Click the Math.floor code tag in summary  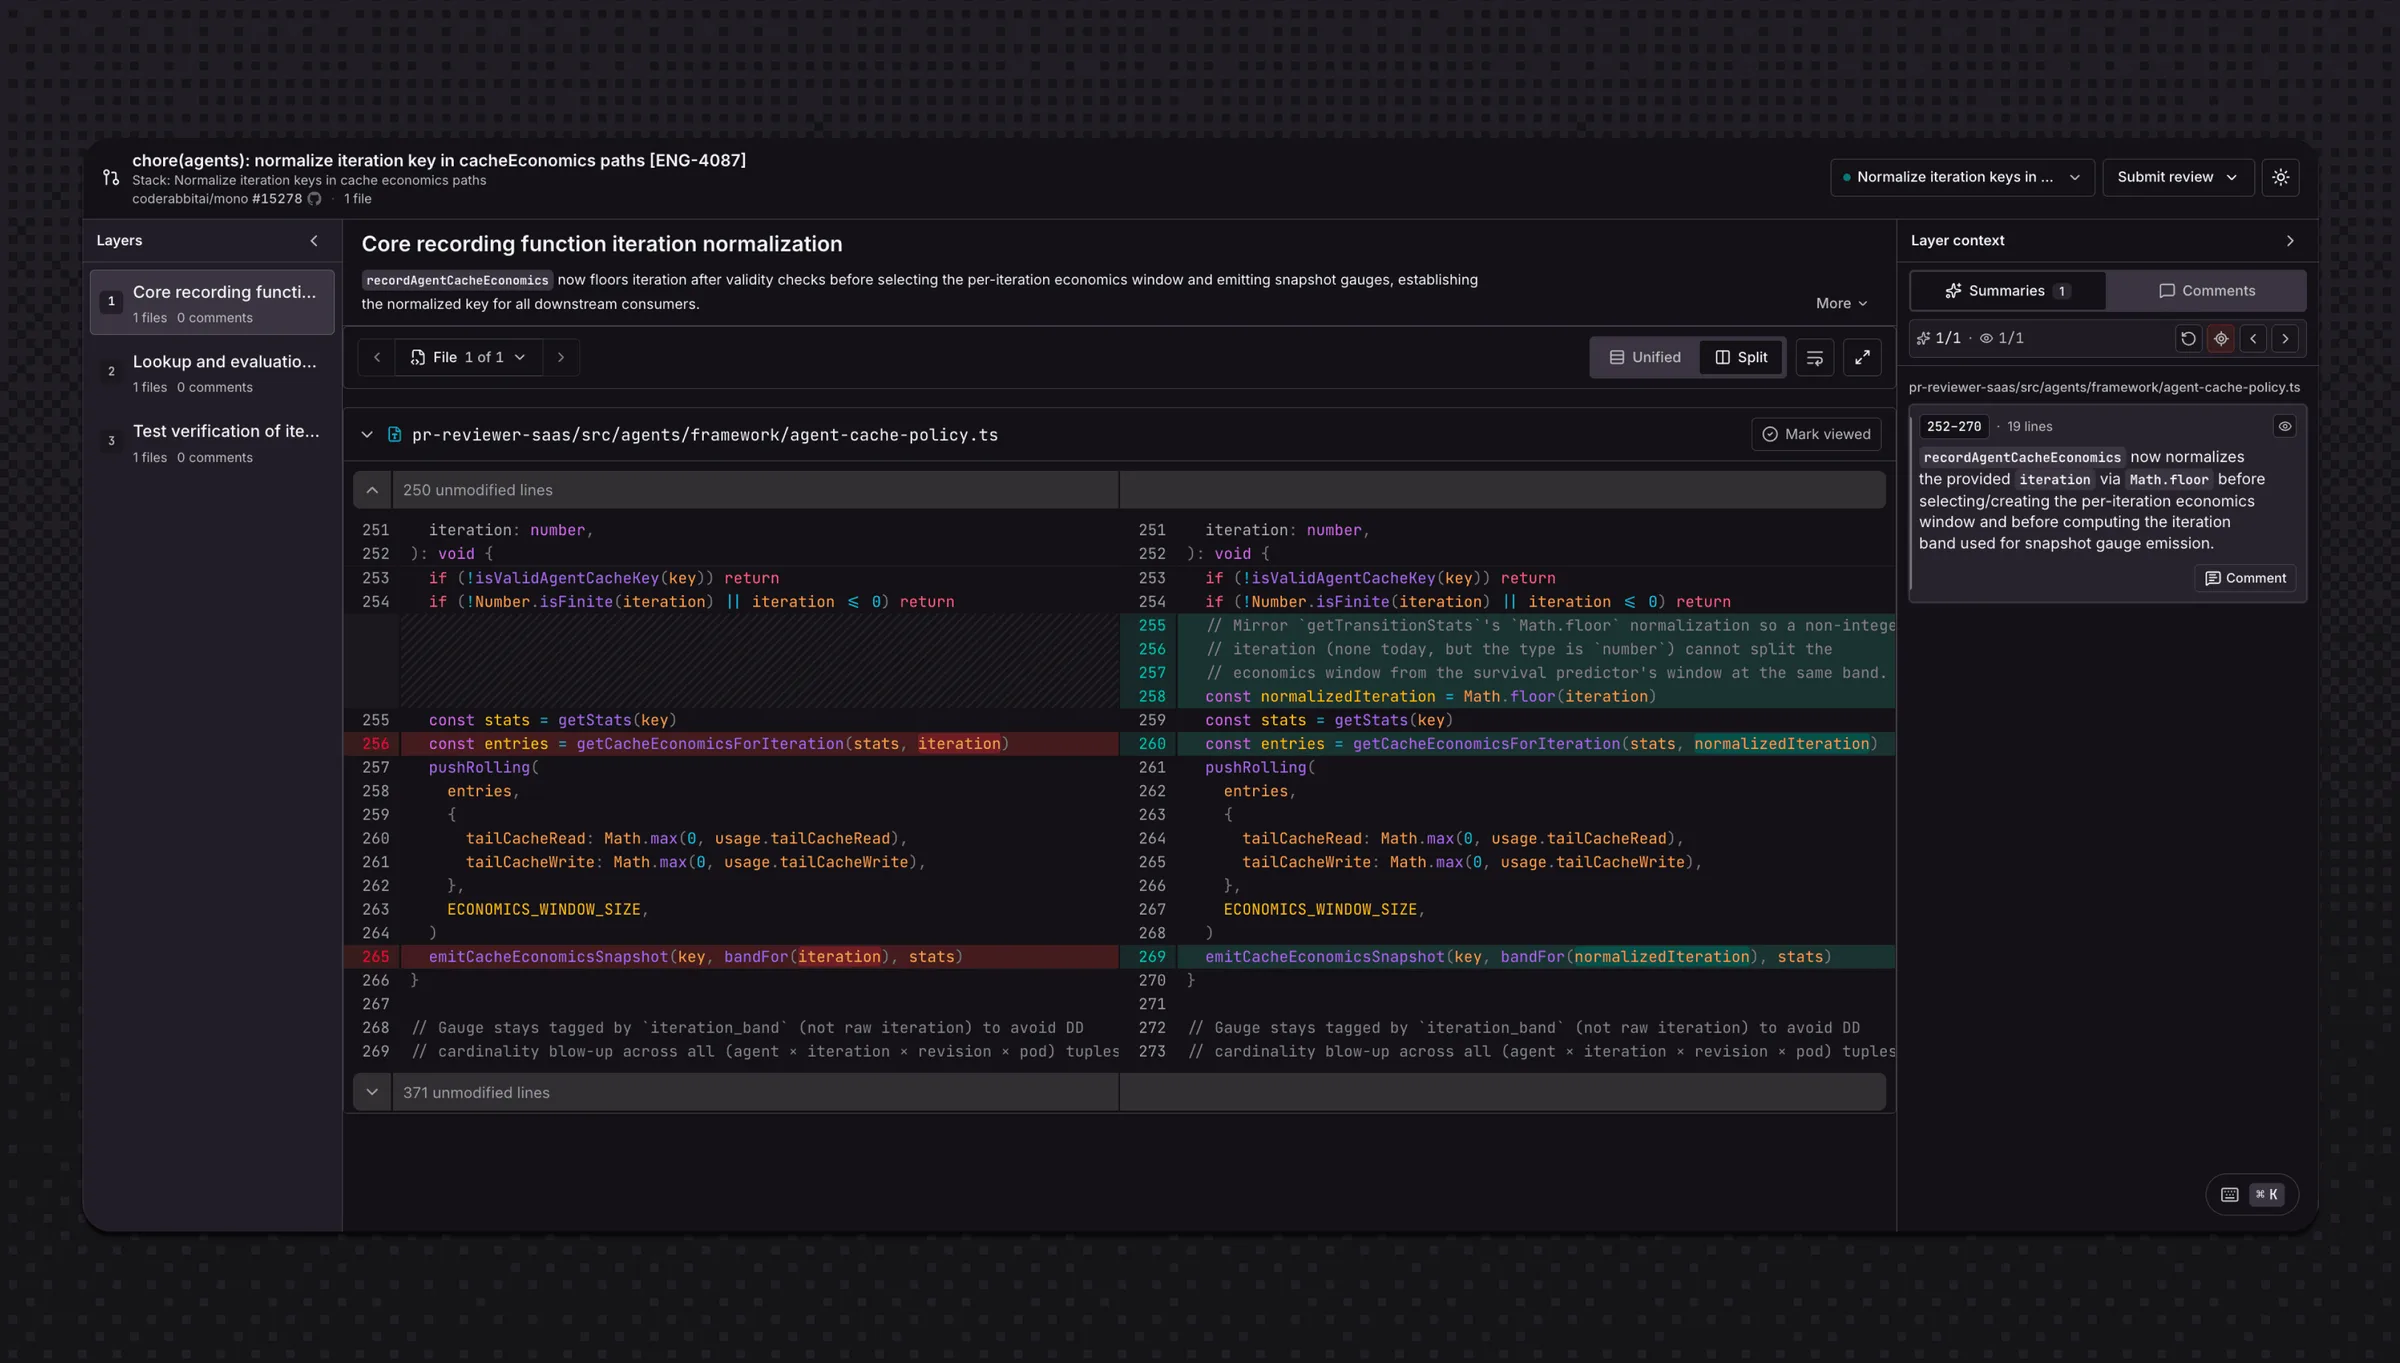coord(2168,480)
